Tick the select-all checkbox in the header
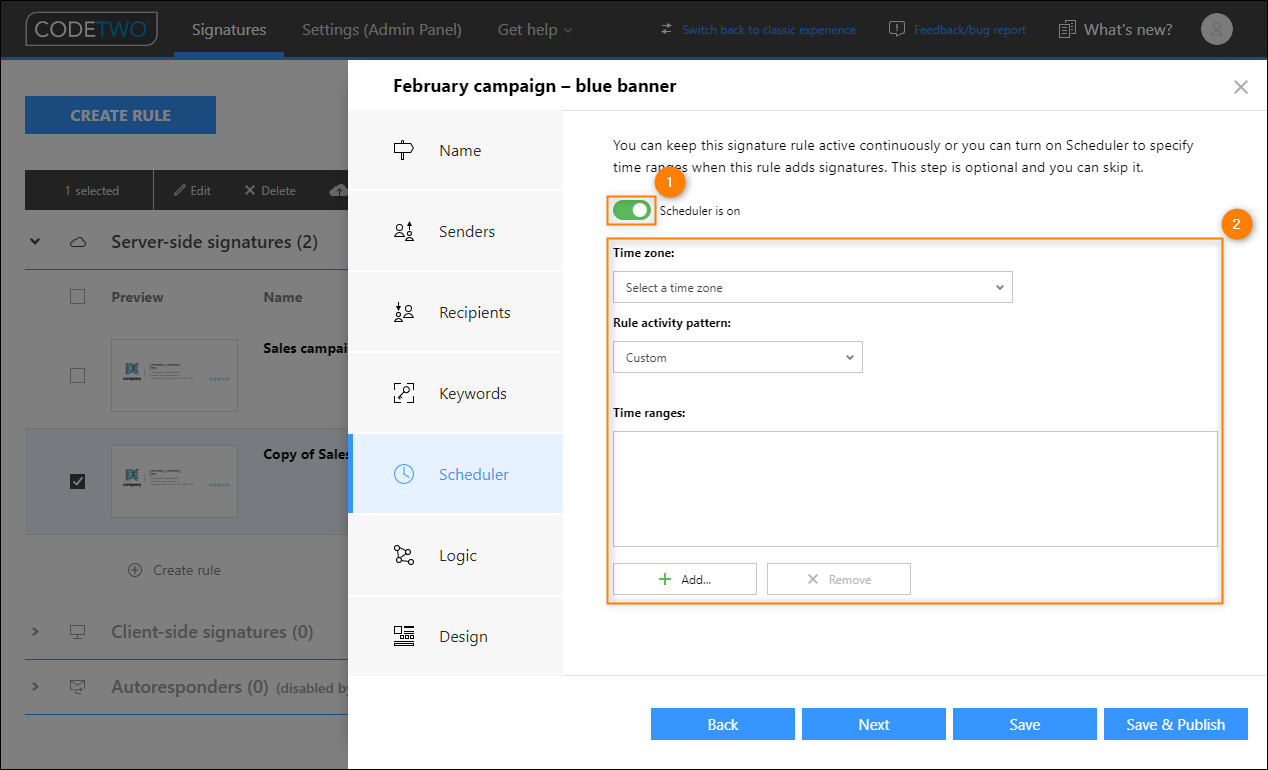Viewport: 1268px width, 770px height. click(x=77, y=297)
